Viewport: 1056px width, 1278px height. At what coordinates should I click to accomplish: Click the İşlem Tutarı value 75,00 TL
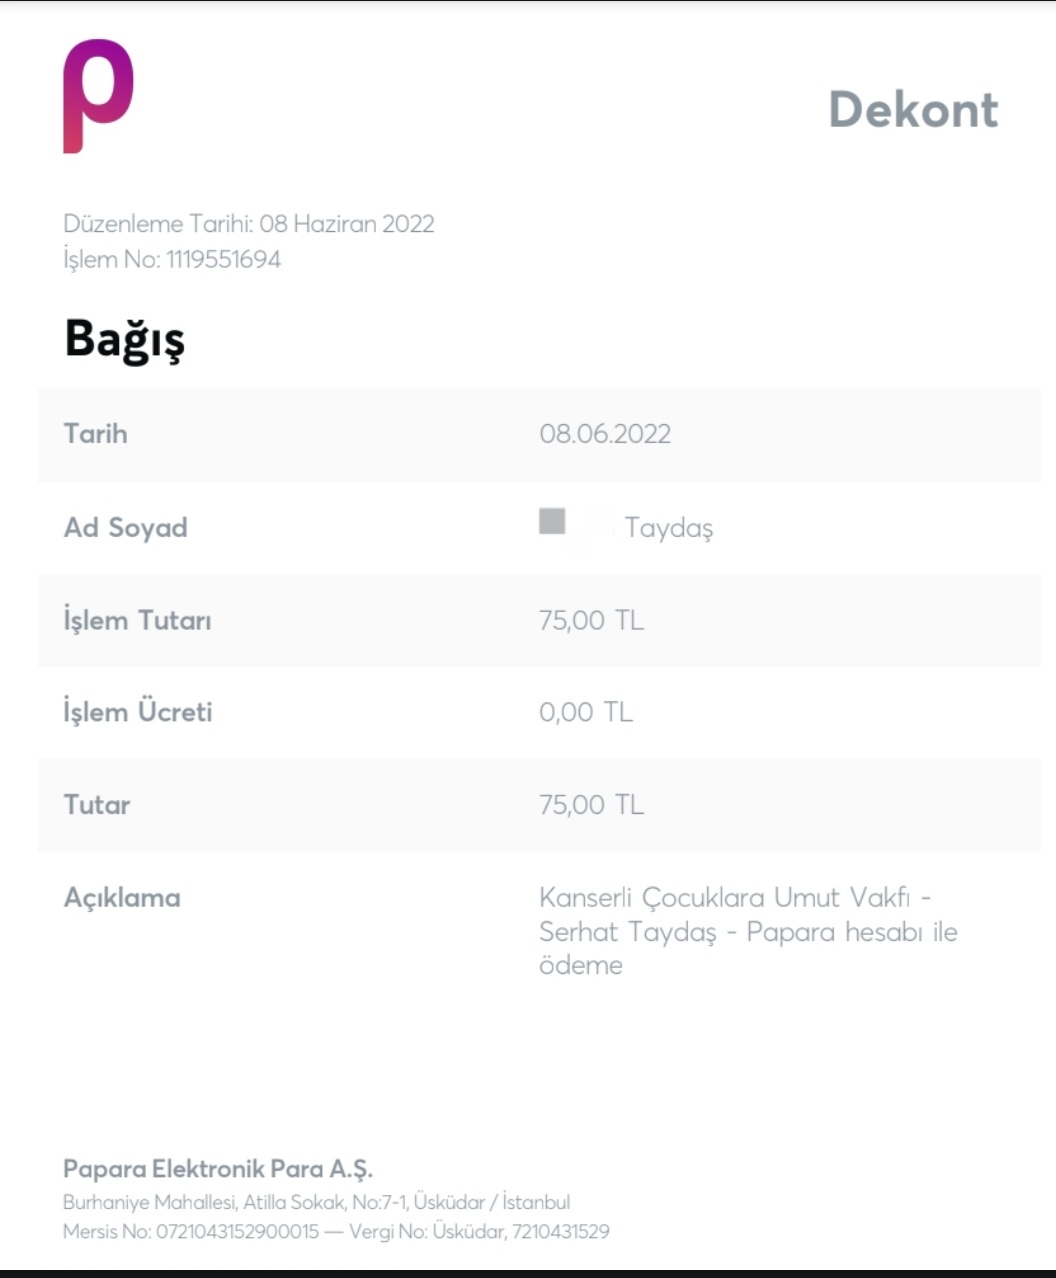coord(591,620)
